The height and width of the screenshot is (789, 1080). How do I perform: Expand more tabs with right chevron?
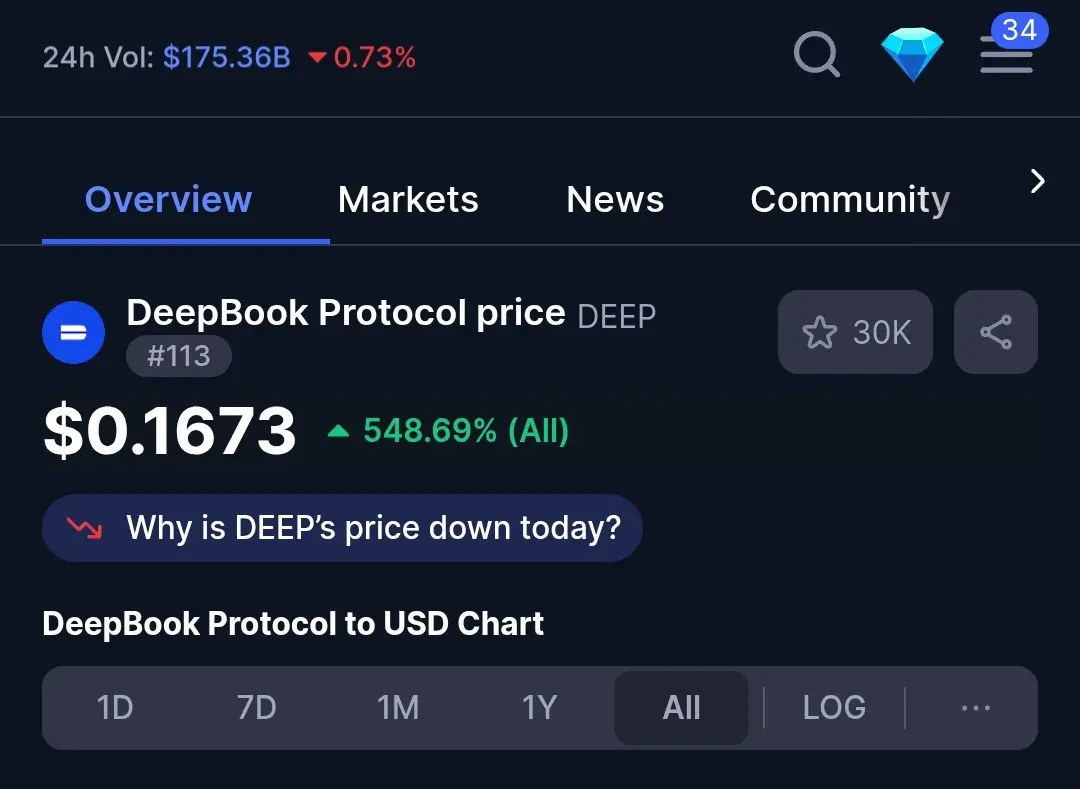(1037, 181)
